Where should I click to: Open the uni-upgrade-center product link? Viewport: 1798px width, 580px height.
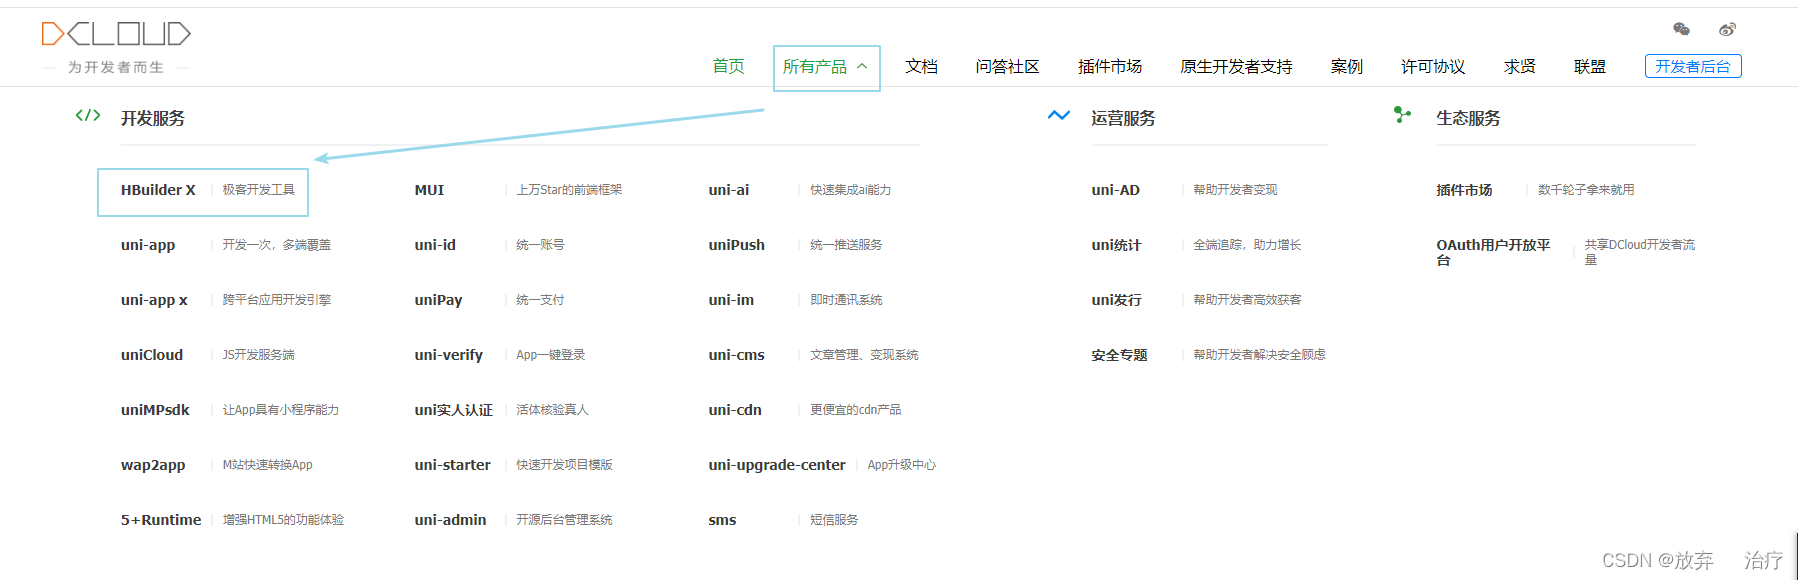(777, 465)
